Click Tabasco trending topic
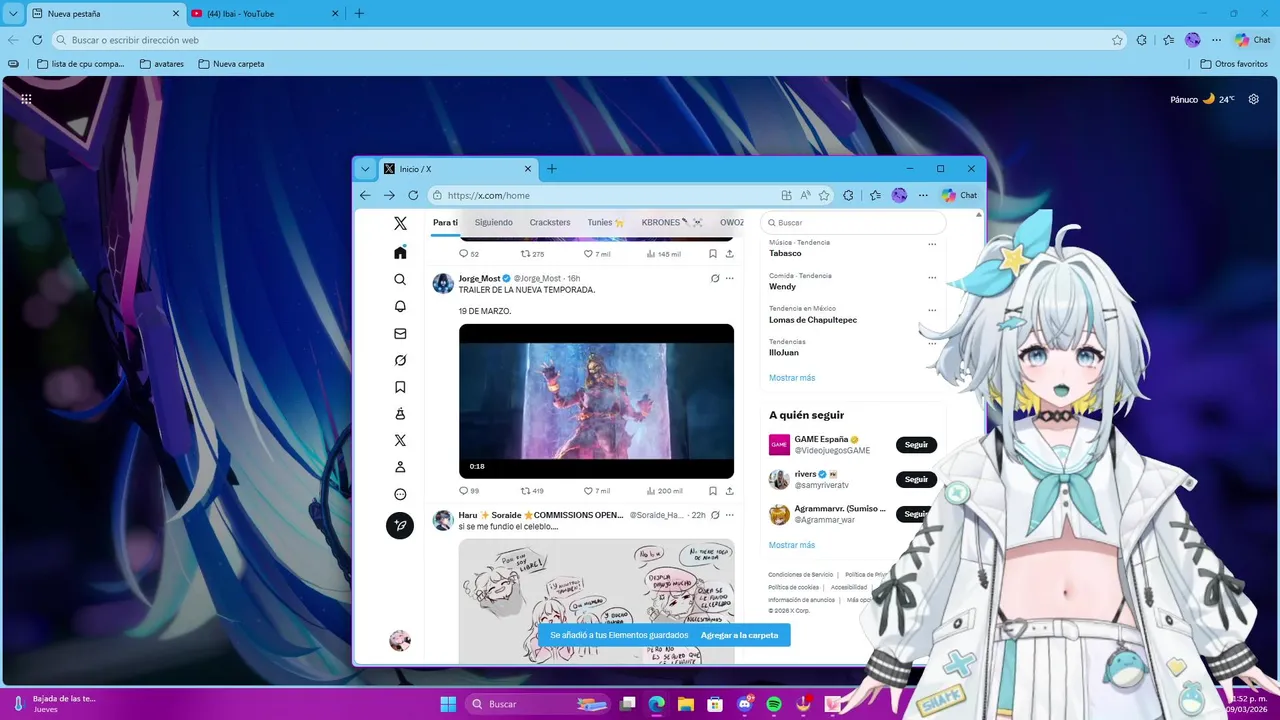 pyautogui.click(x=785, y=253)
